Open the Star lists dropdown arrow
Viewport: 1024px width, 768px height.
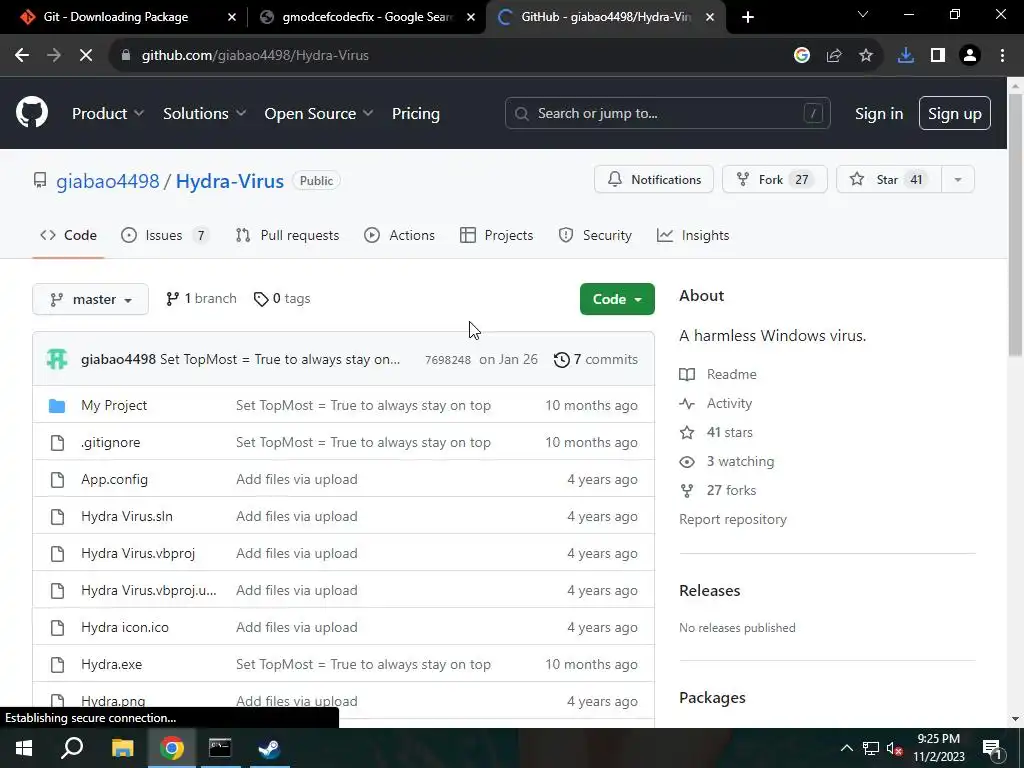click(958, 180)
